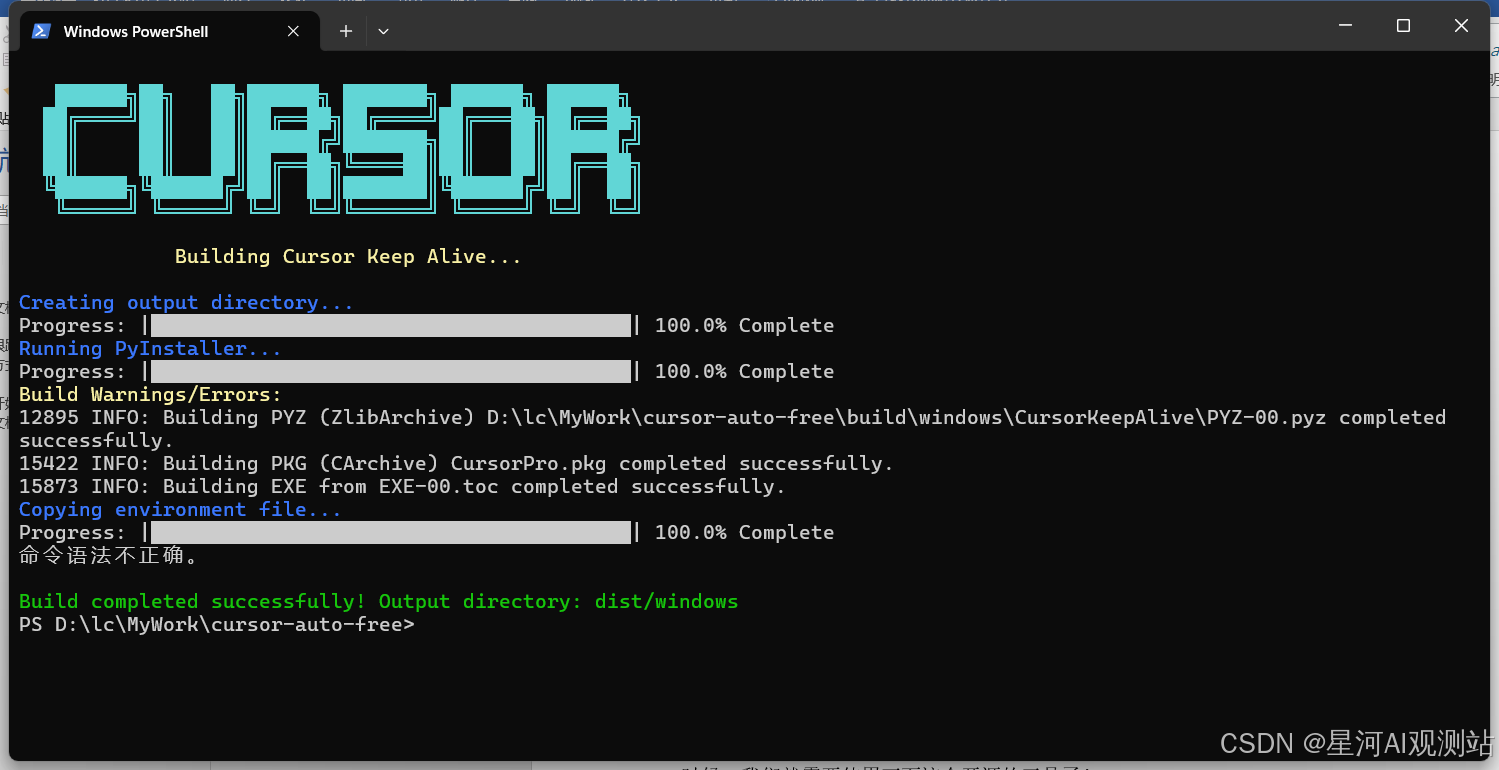
Task: Maximize the terminal window
Action: click(1403, 26)
